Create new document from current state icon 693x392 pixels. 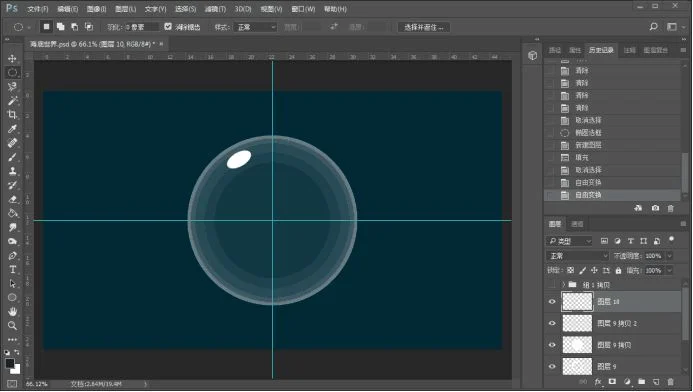[x=638, y=208]
